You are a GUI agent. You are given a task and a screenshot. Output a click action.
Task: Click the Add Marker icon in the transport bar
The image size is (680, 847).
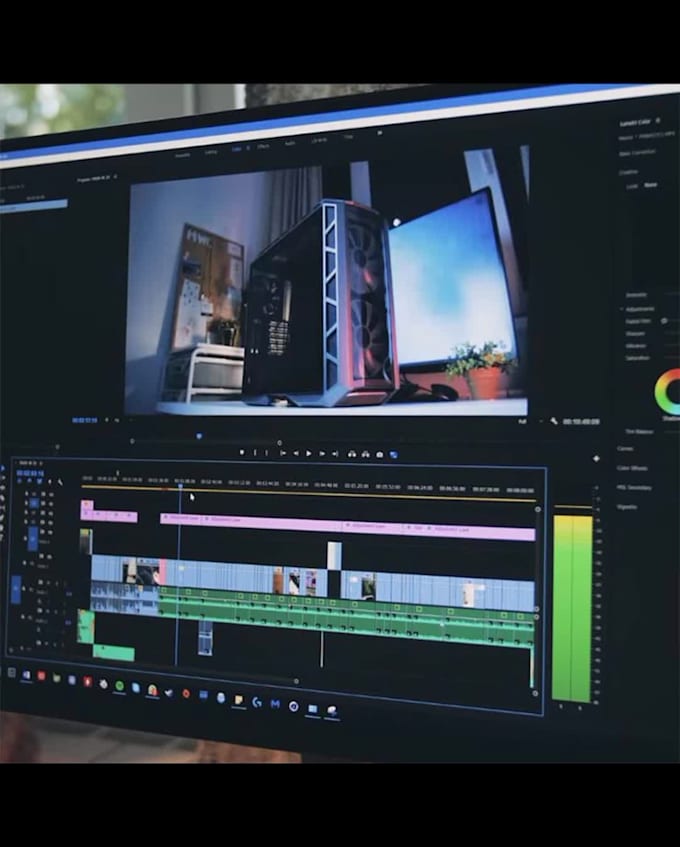(242, 452)
